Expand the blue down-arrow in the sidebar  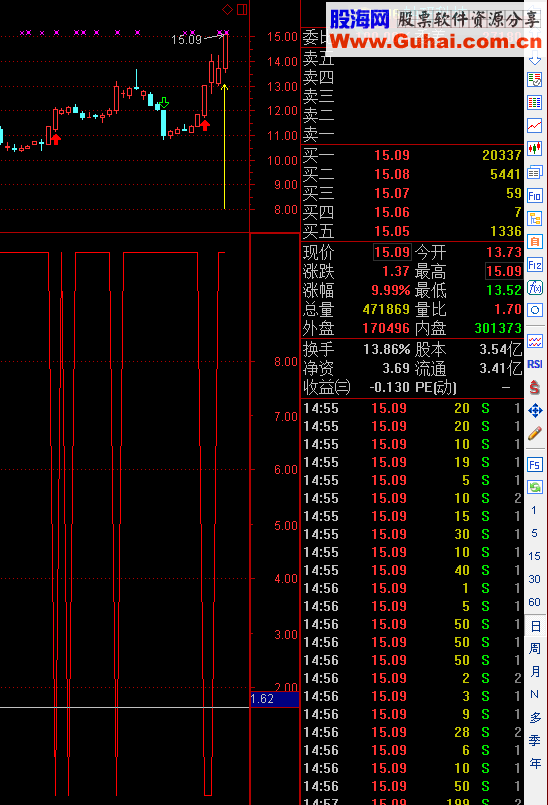[x=535, y=60]
